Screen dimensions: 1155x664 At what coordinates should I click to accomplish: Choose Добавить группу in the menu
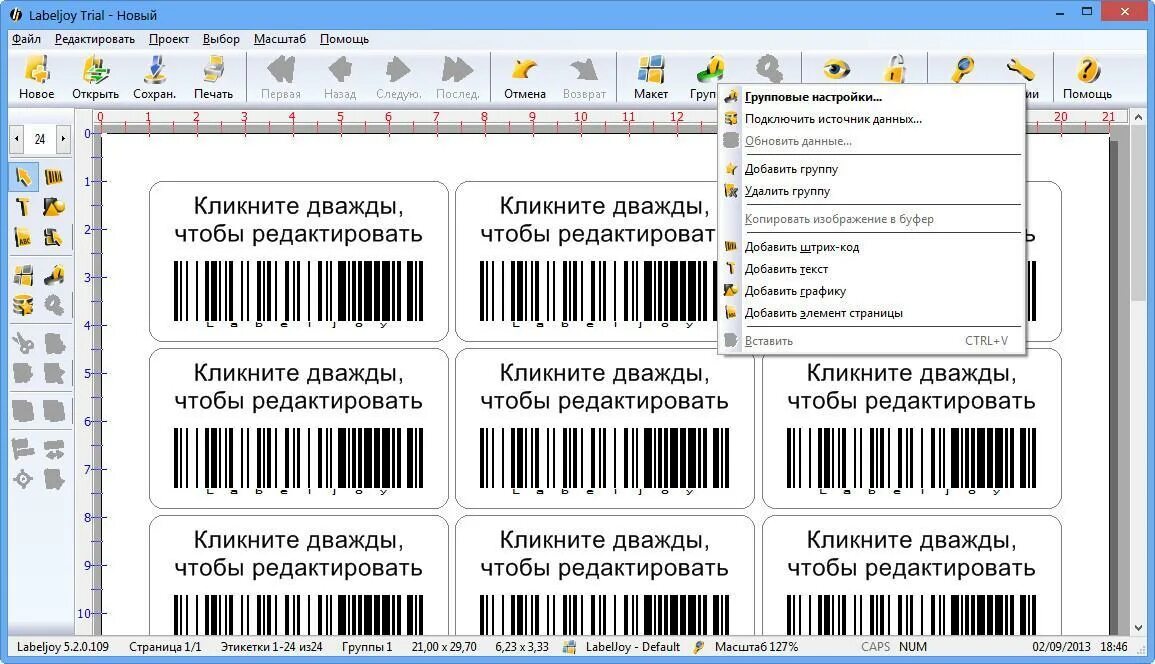coord(872,169)
